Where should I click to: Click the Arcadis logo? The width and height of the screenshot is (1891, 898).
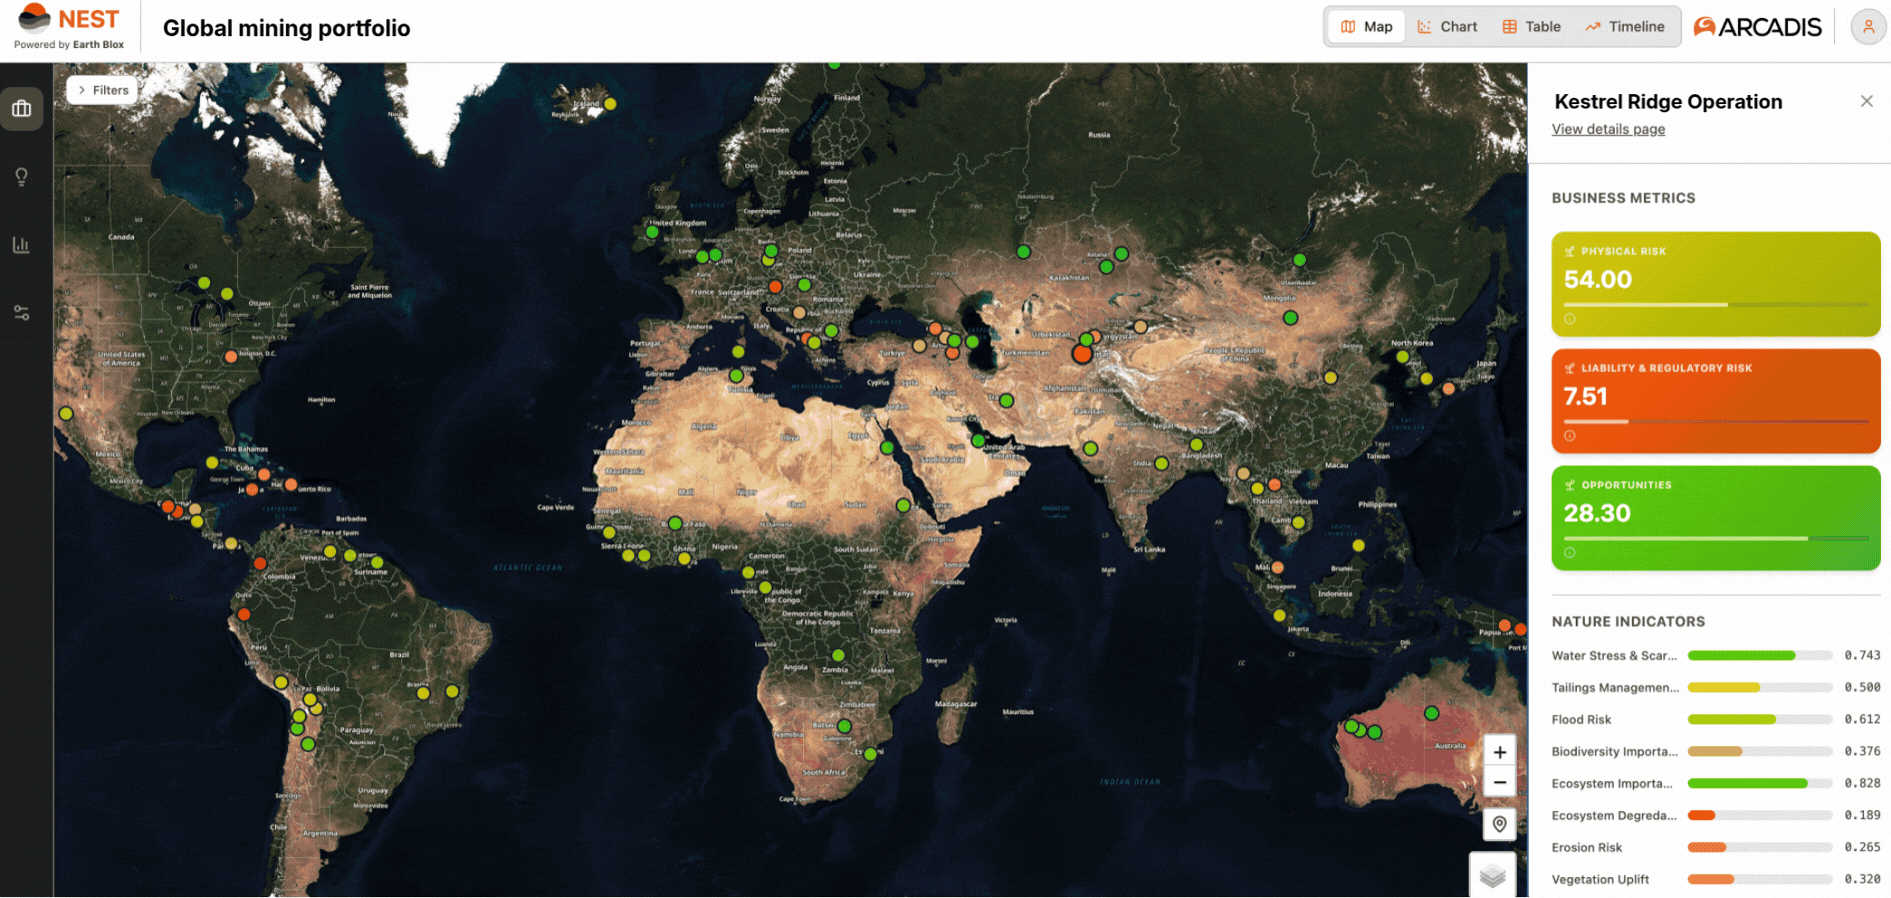[1757, 27]
